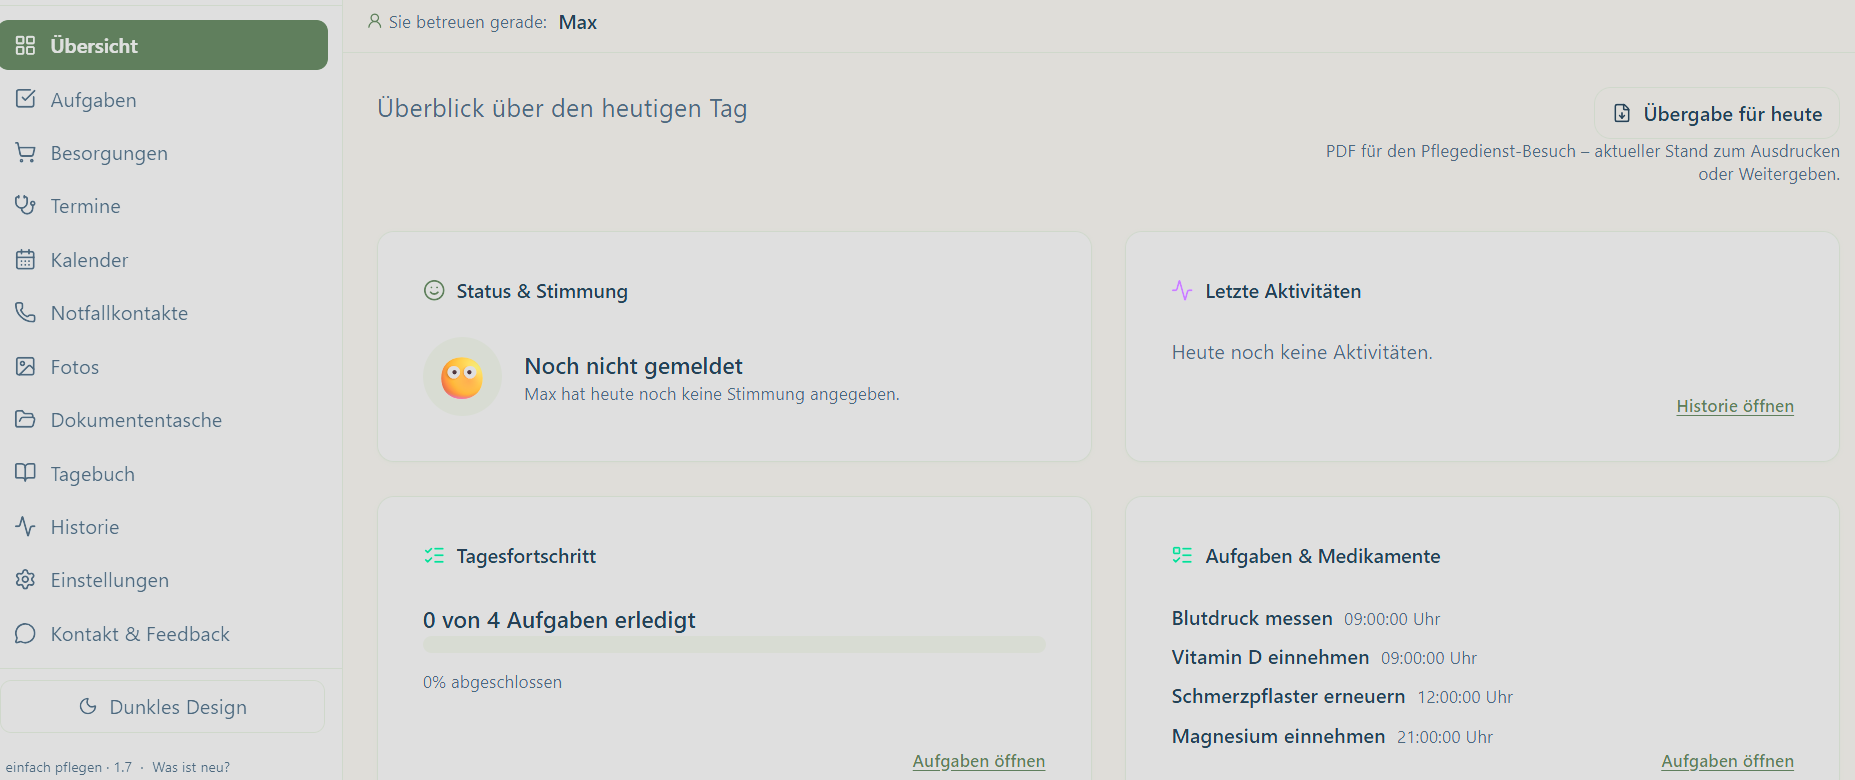Screen dimensions: 1855x780
Task: Click the person icon beside Sie betreuen gerade
Action: [x=375, y=21]
